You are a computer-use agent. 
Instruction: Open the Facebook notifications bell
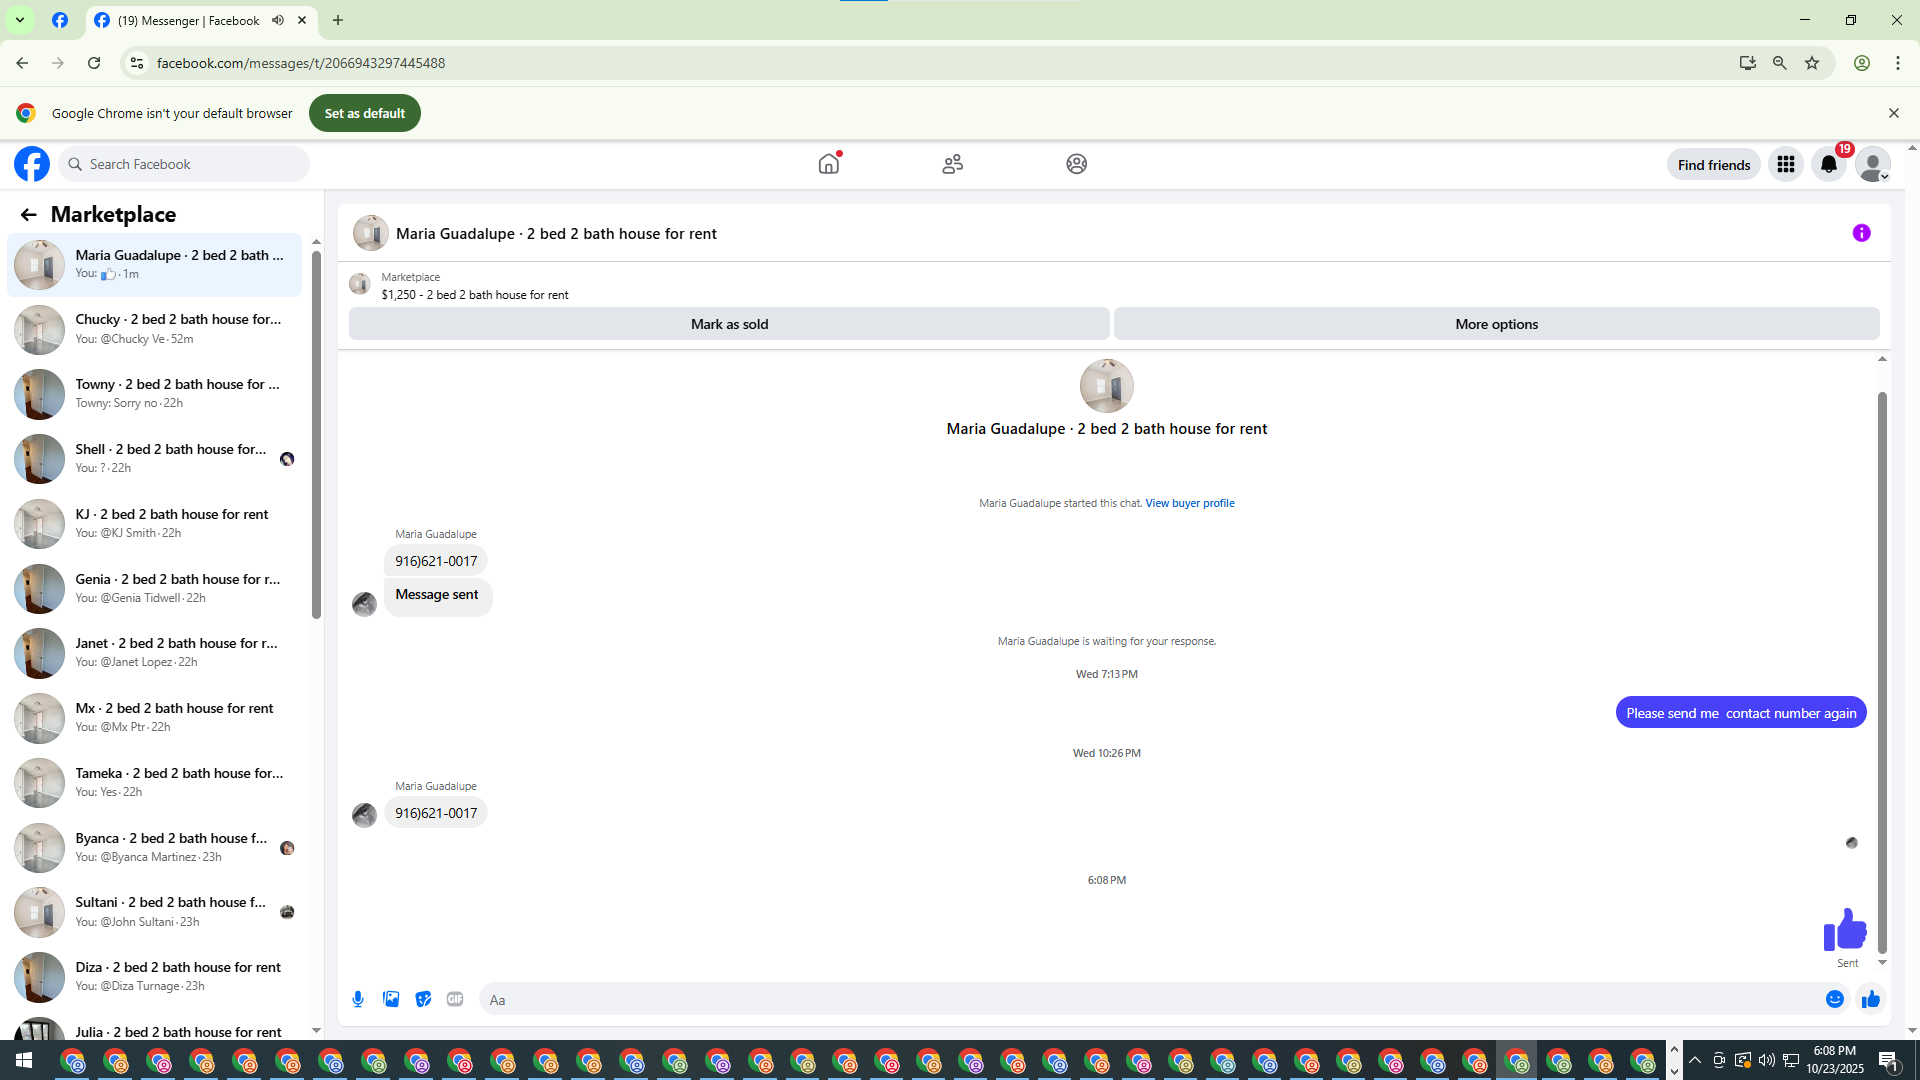[1828, 165]
